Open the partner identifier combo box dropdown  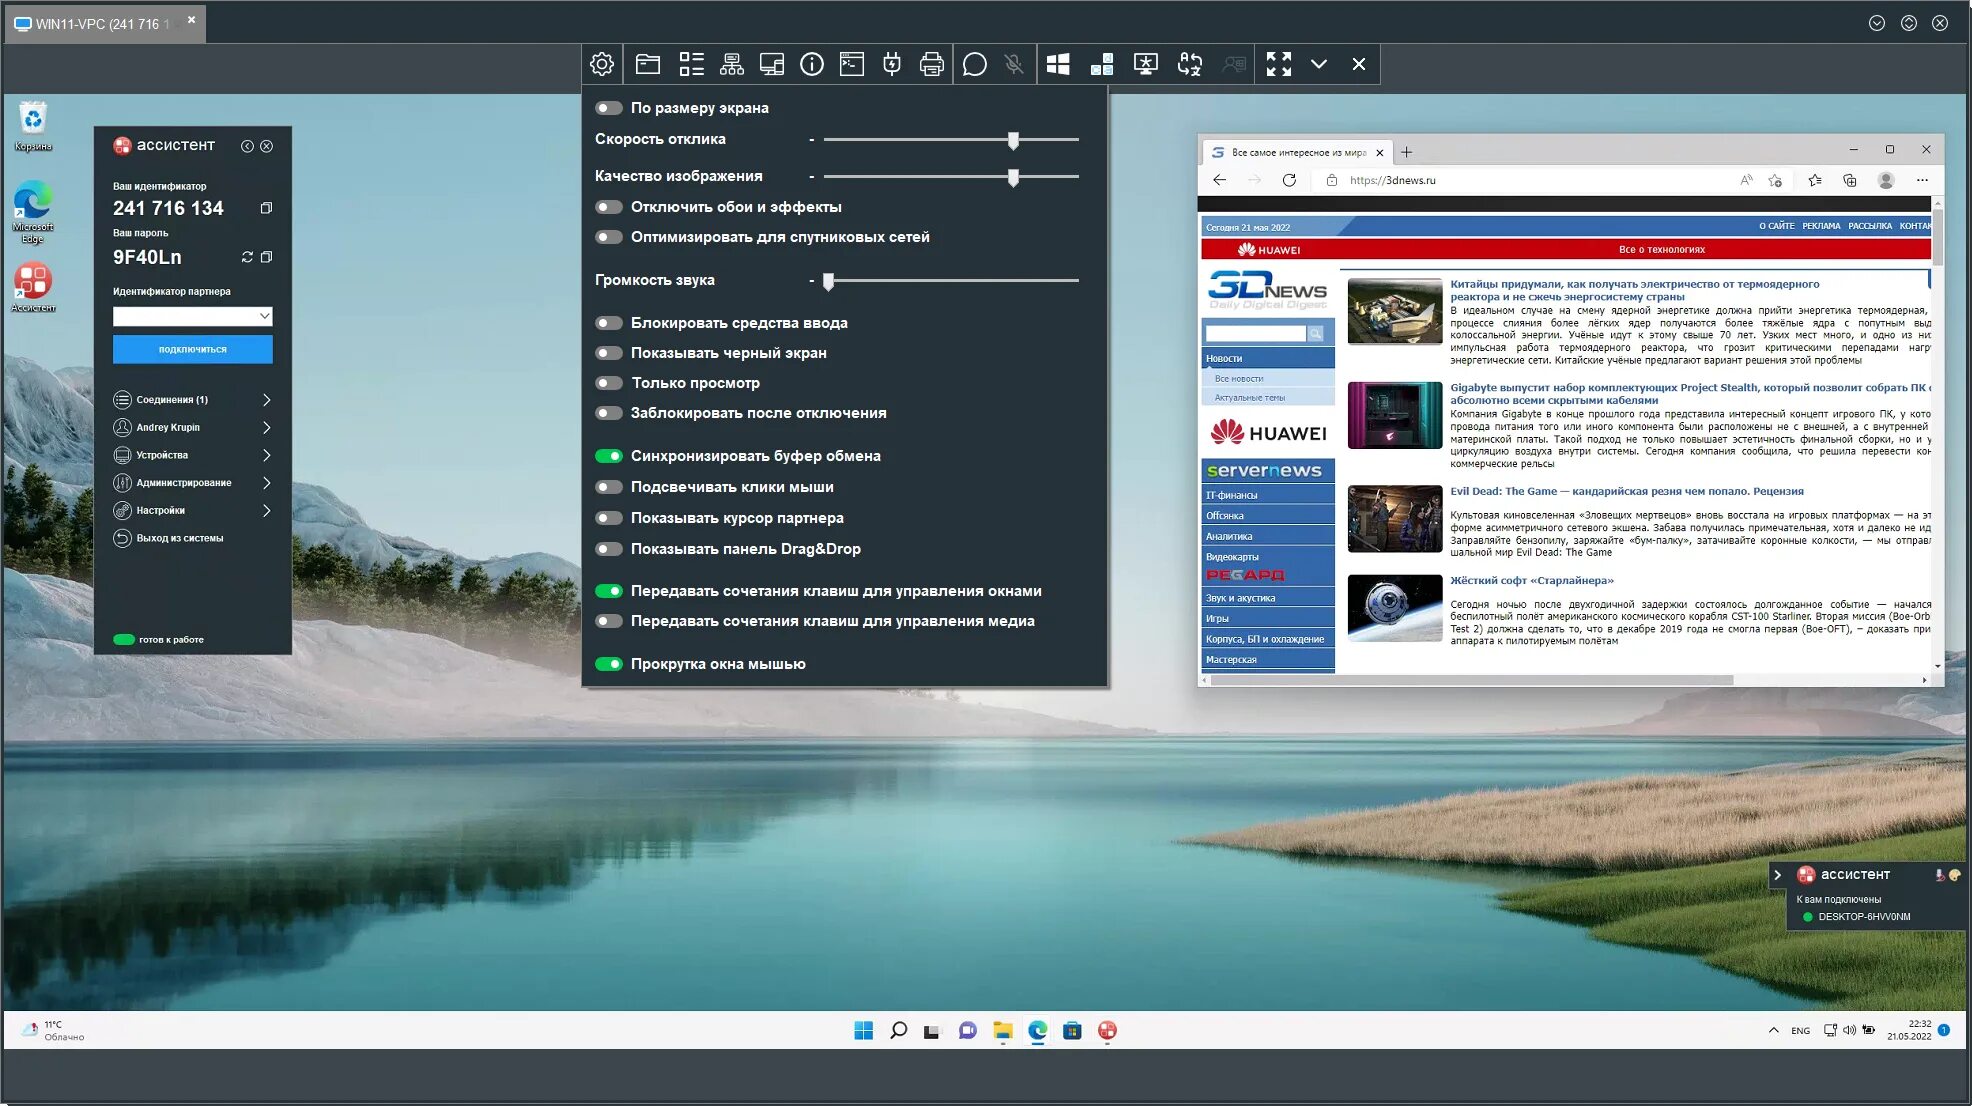point(264,316)
